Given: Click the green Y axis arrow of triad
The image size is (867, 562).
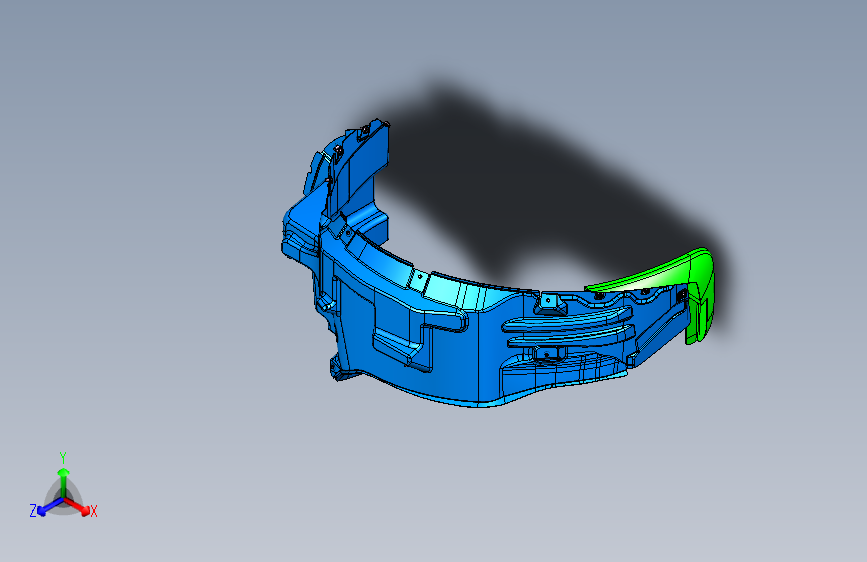Looking at the screenshot, I should [x=64, y=481].
